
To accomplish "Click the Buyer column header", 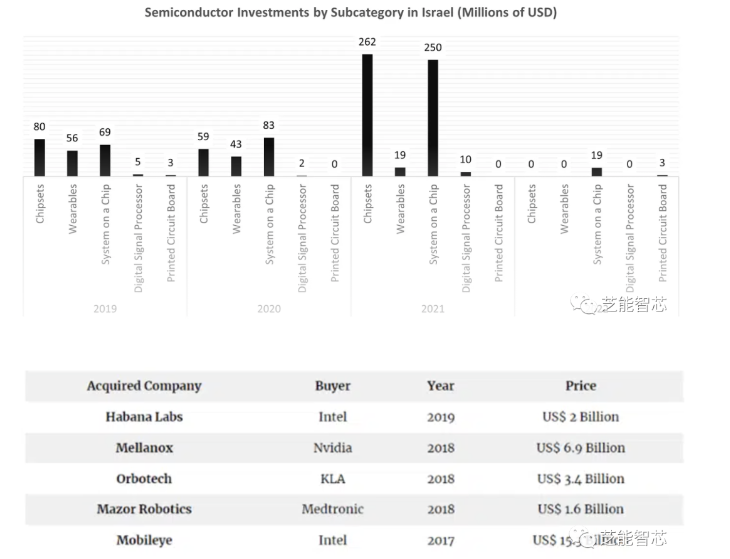I will [x=332, y=386].
